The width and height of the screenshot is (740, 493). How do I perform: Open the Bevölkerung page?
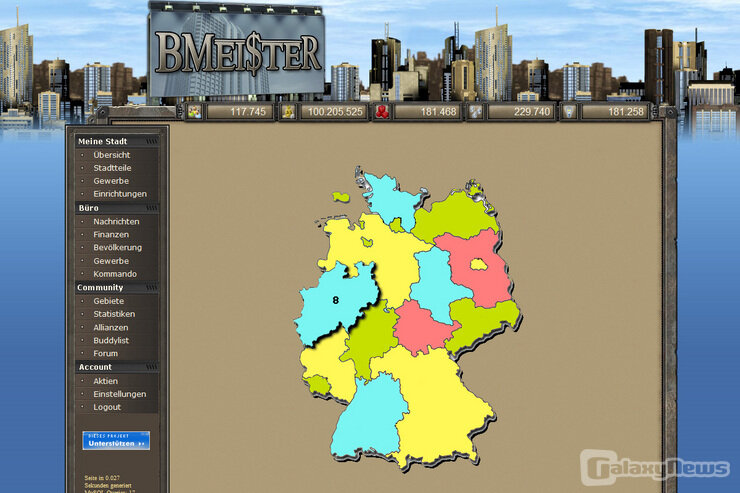click(x=117, y=247)
